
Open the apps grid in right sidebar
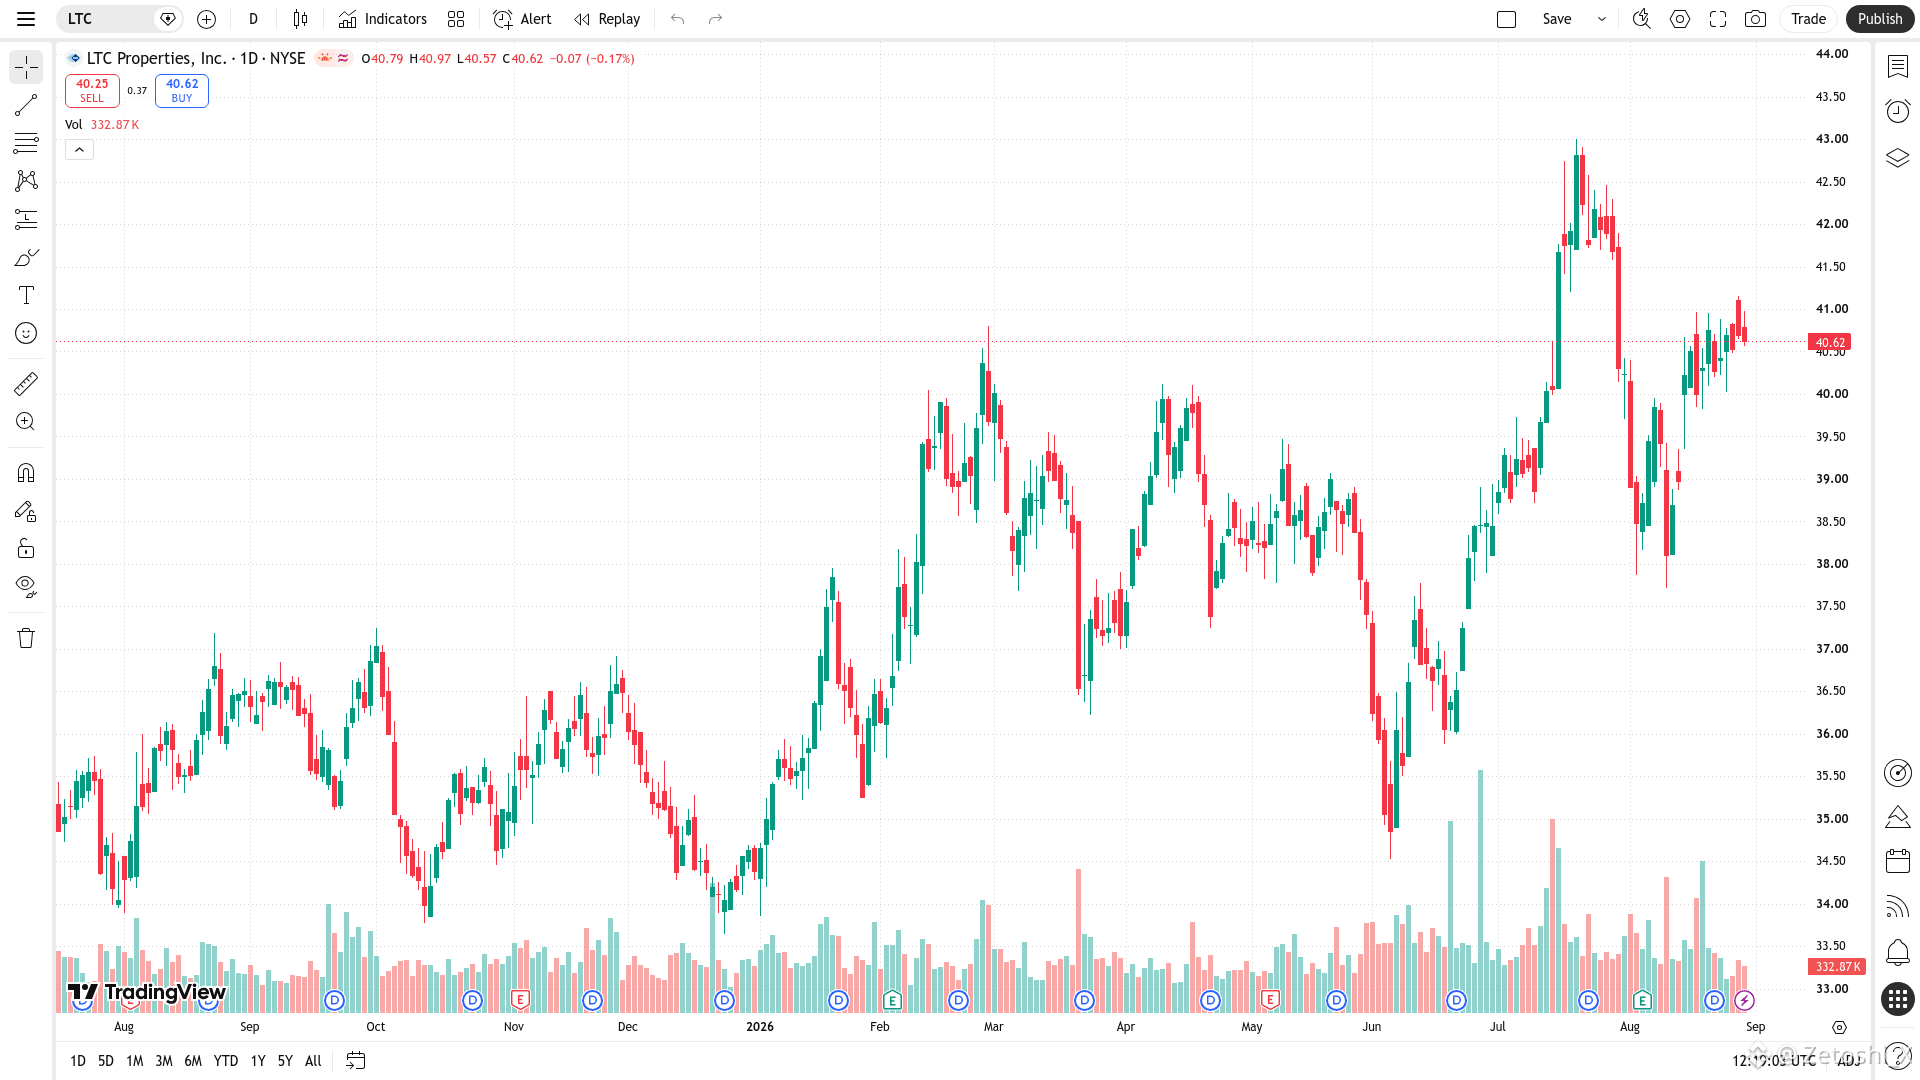(x=1898, y=998)
